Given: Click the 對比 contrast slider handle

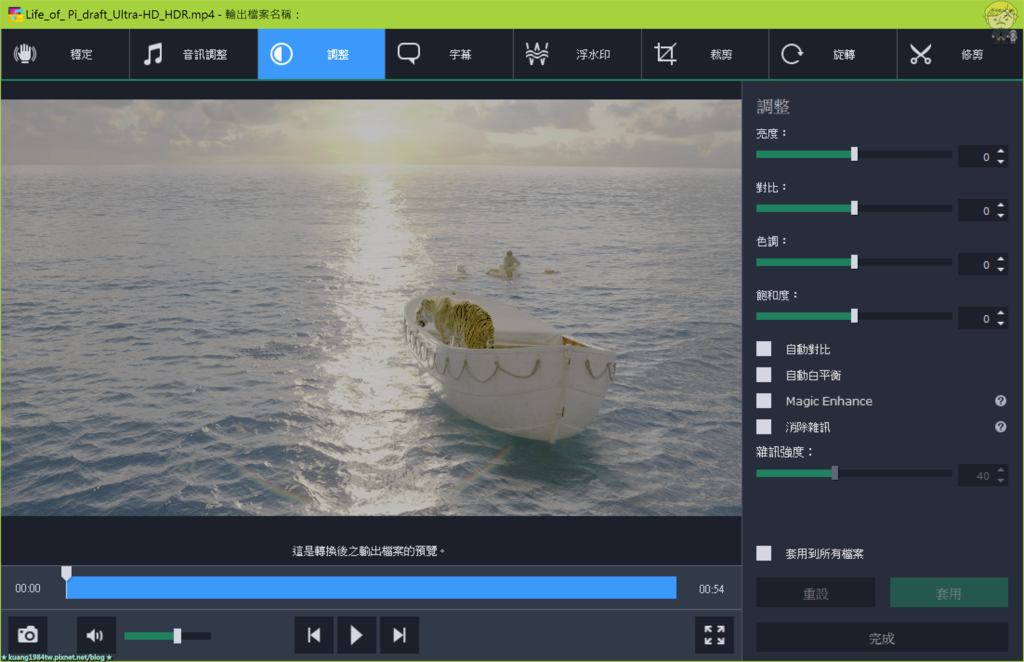Looking at the screenshot, I should point(854,208).
